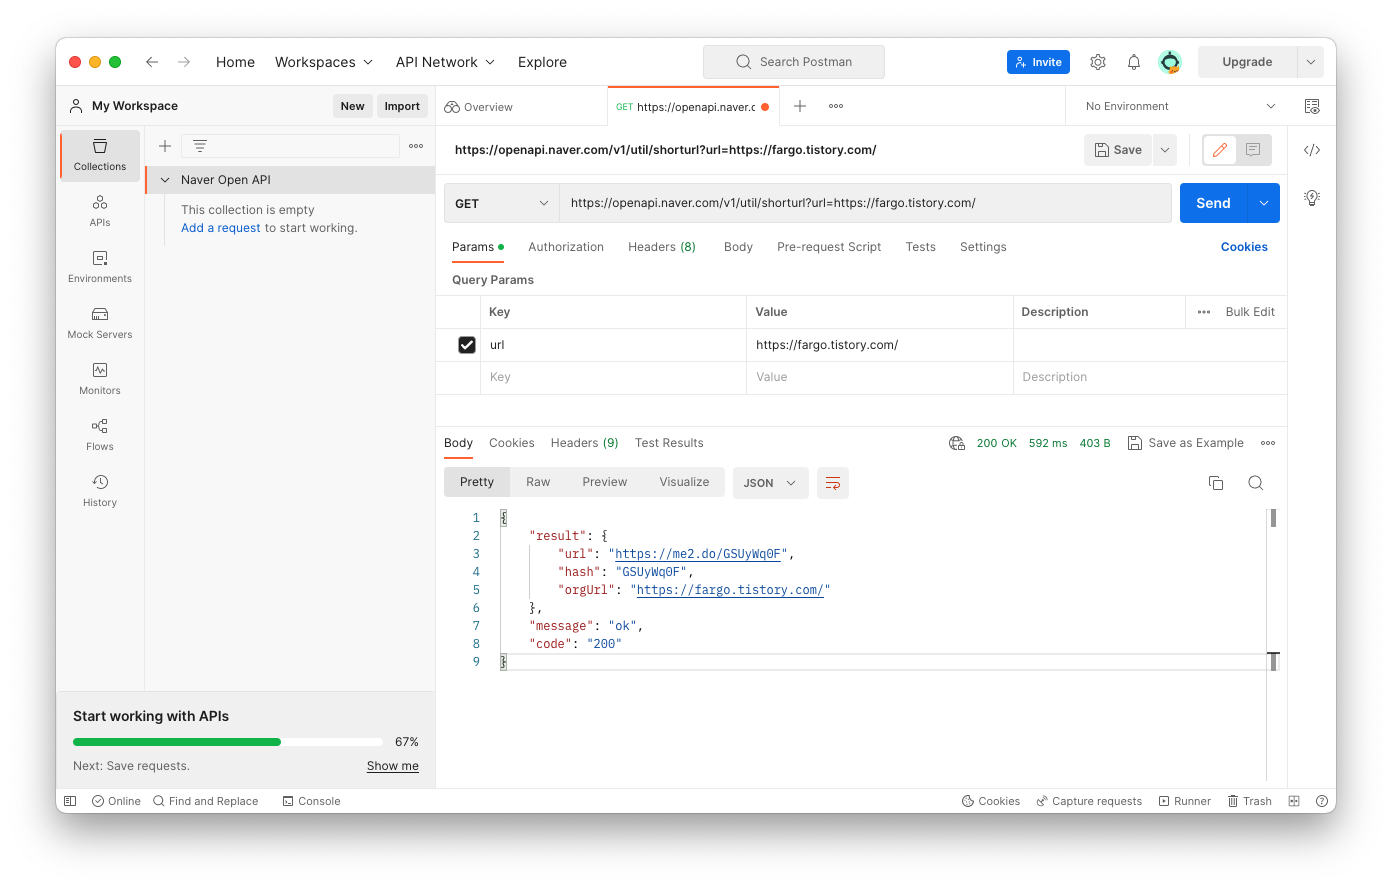The height and width of the screenshot is (887, 1392).
Task: Open a new request tab
Action: point(800,106)
